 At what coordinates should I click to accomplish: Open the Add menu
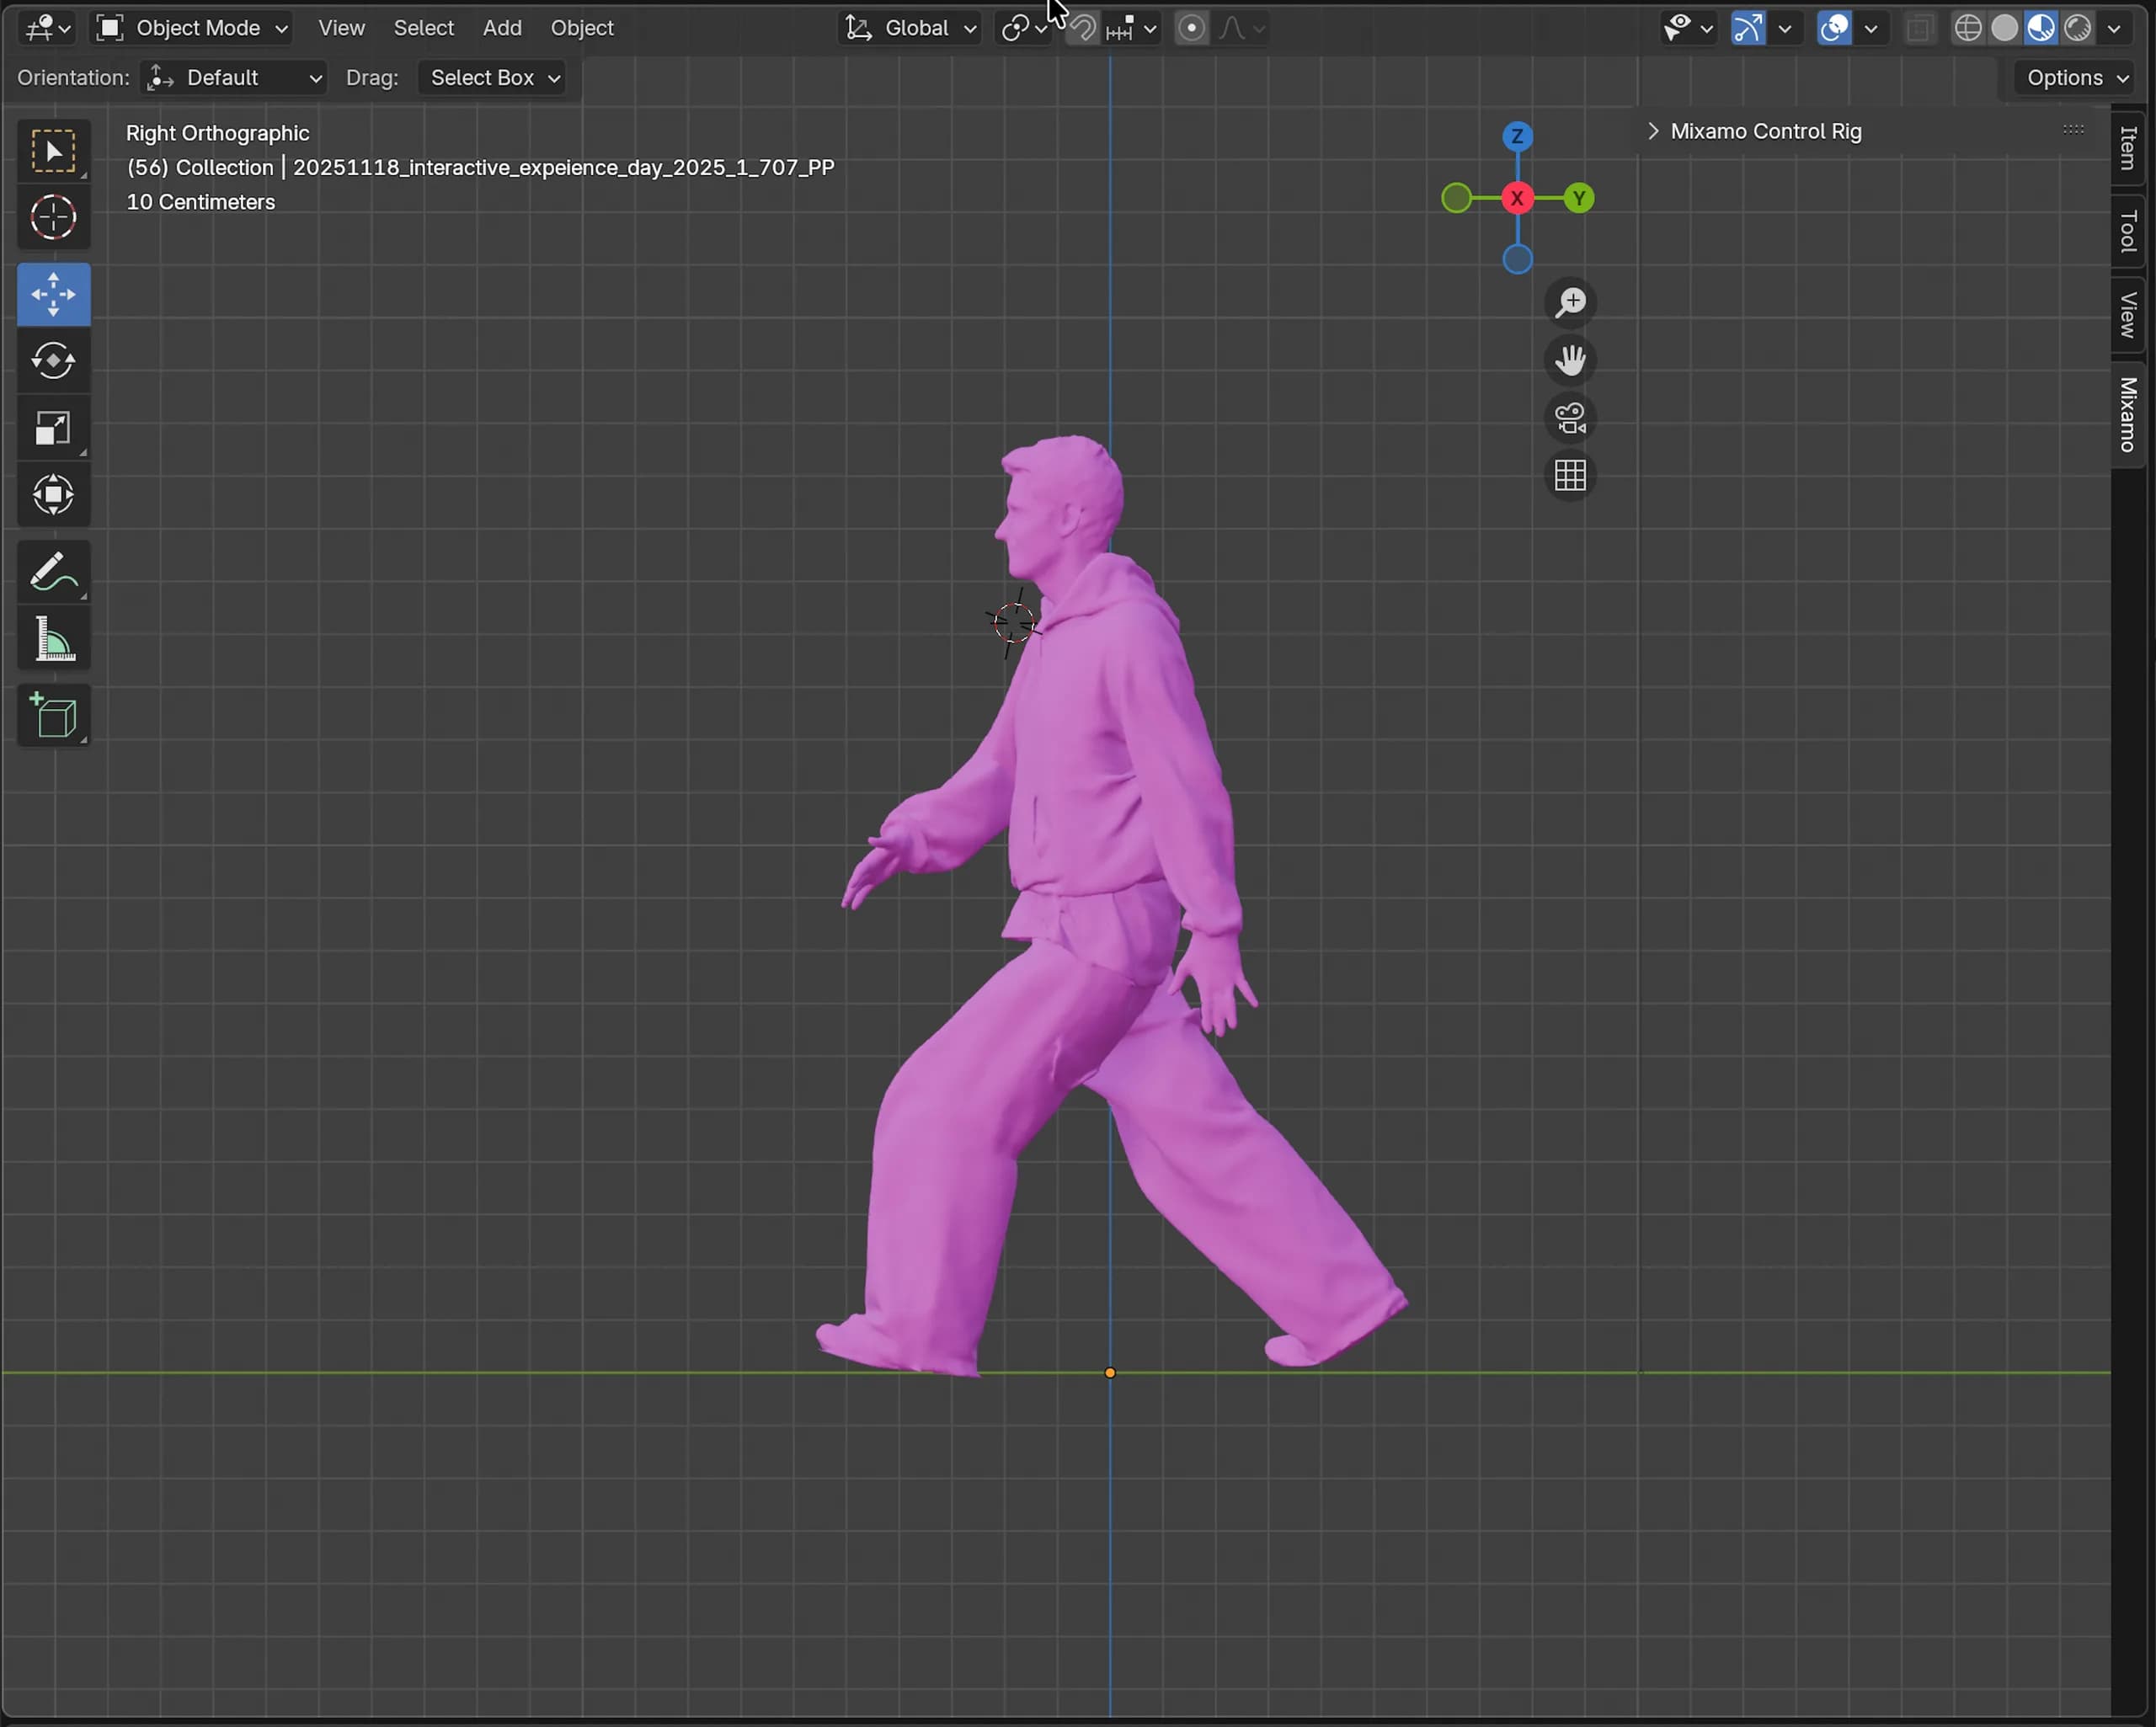click(502, 28)
